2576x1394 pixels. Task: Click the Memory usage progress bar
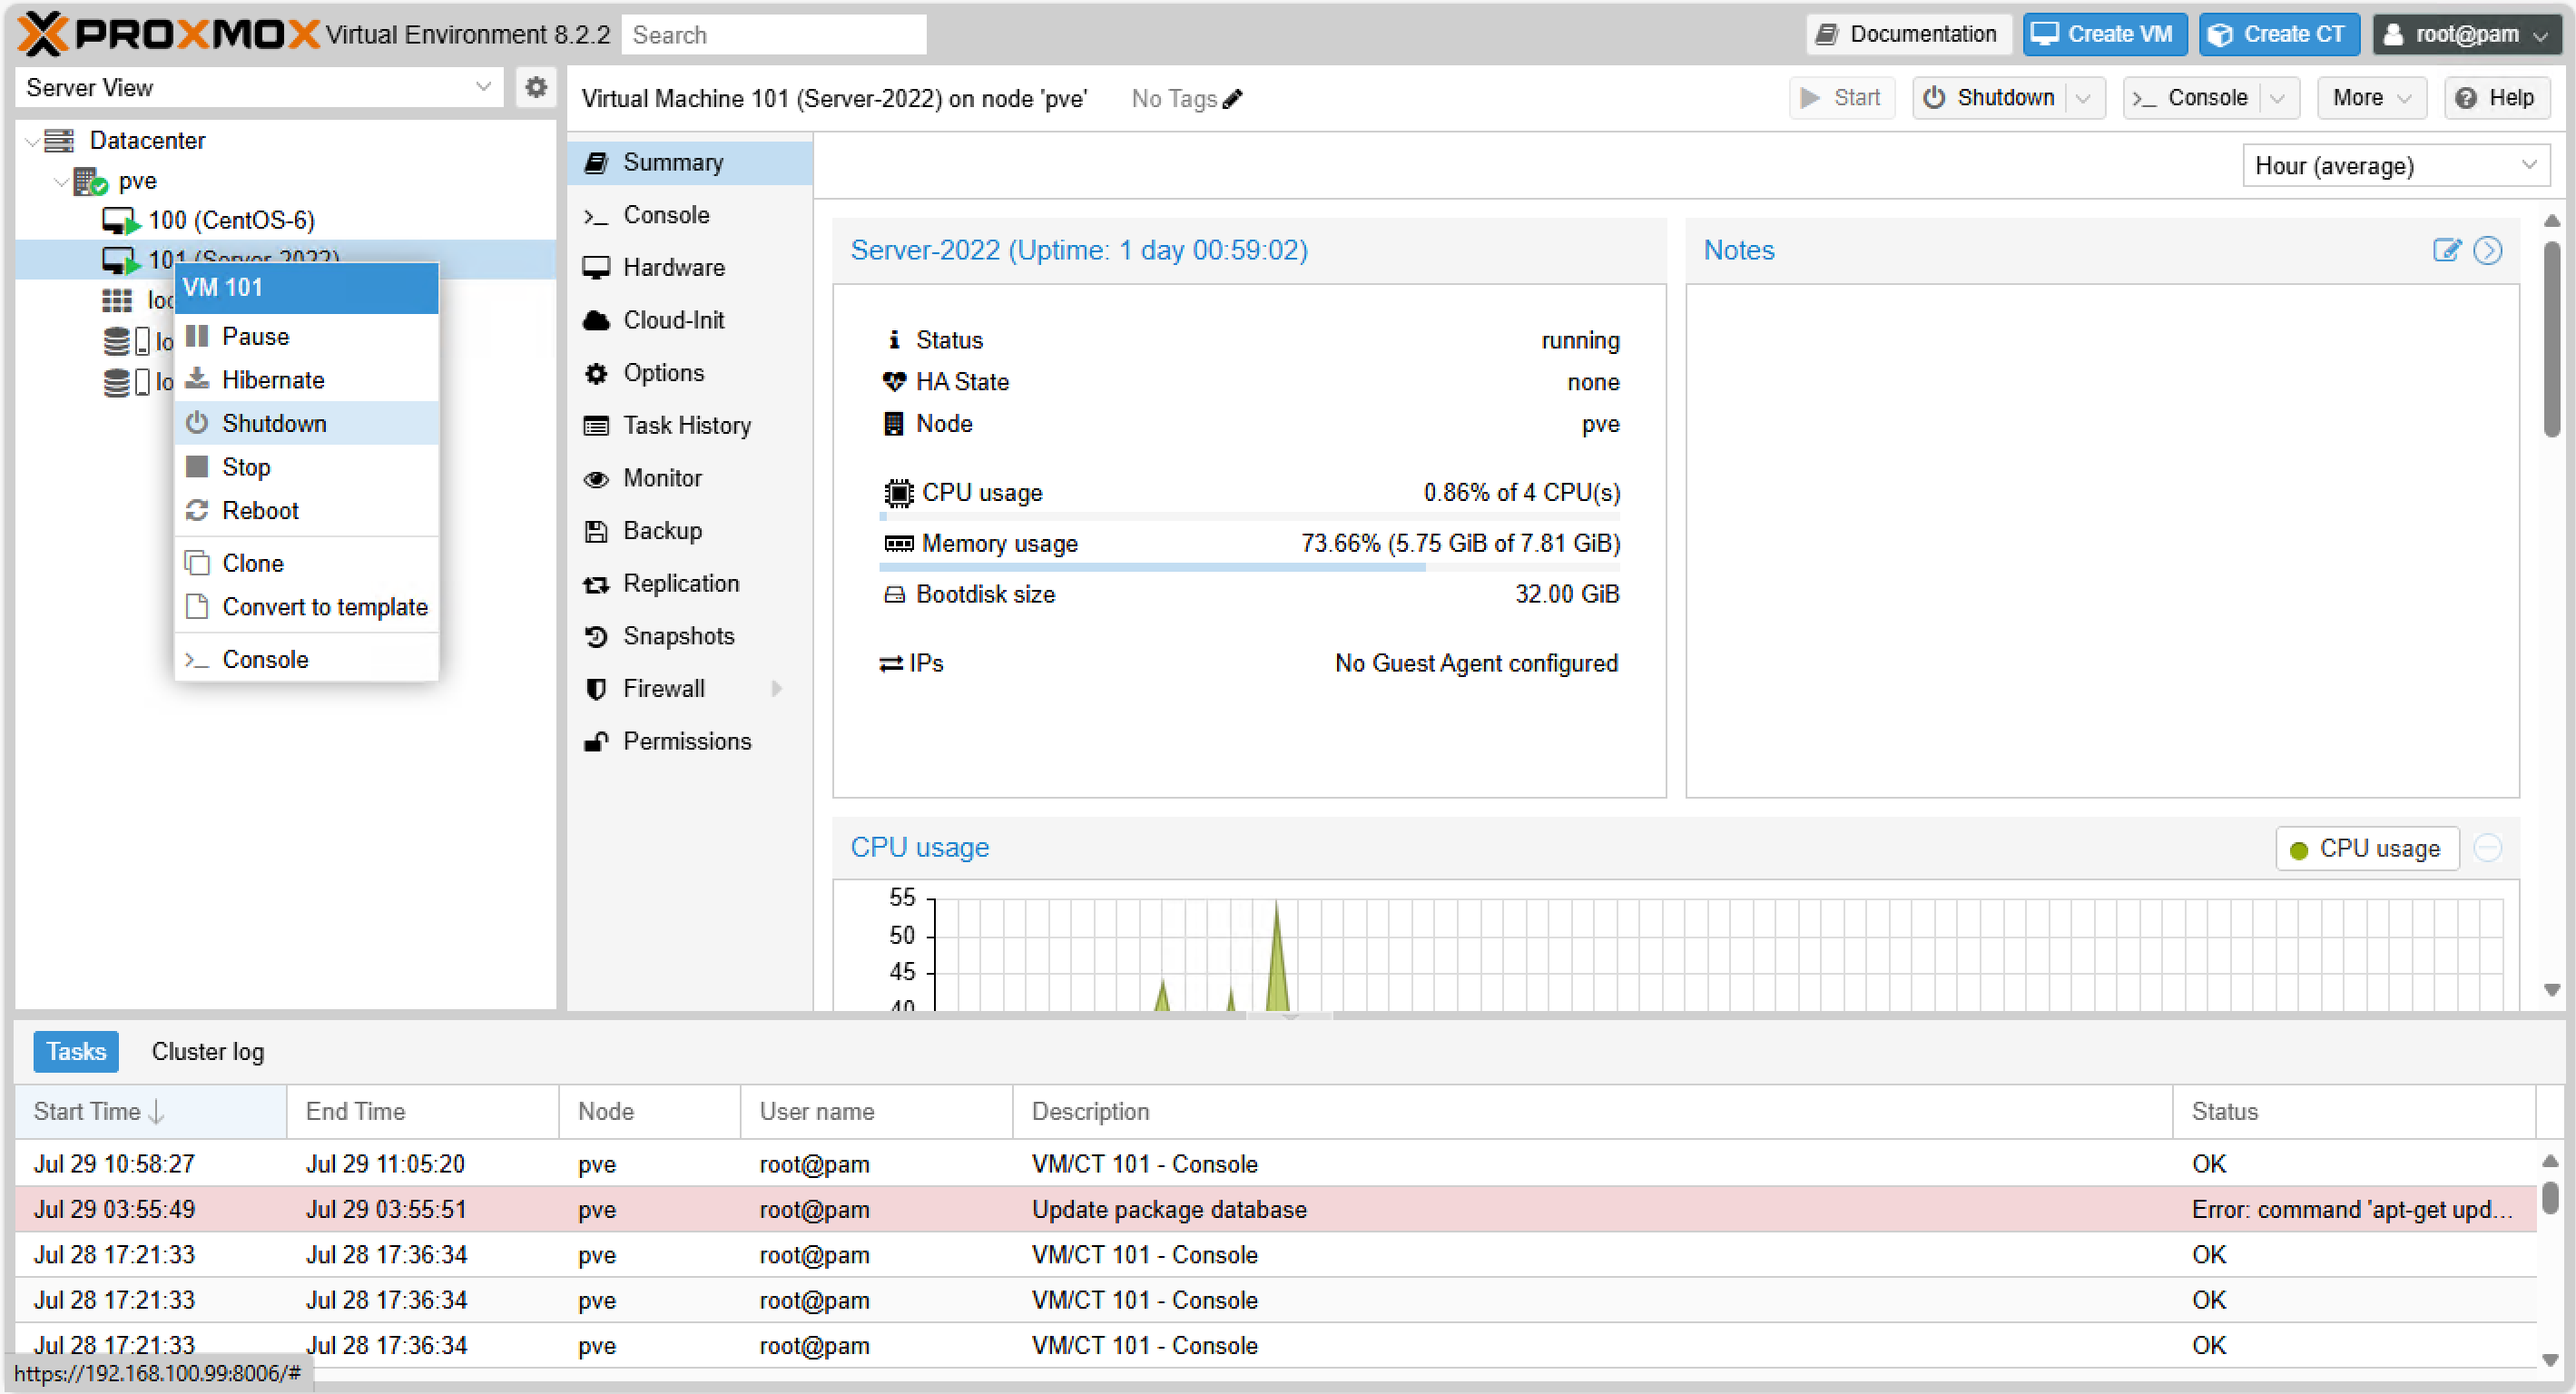(1250, 567)
